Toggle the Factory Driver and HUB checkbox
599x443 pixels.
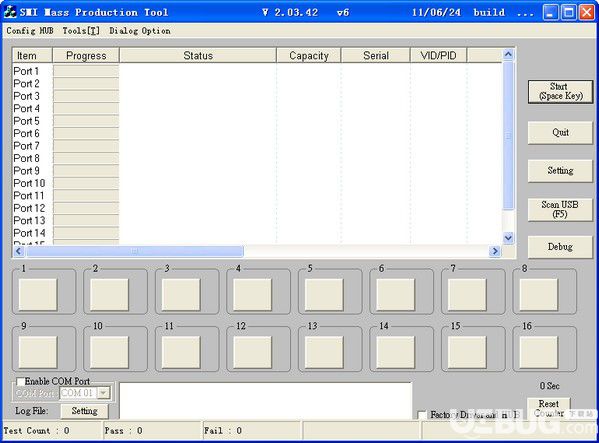tap(422, 415)
